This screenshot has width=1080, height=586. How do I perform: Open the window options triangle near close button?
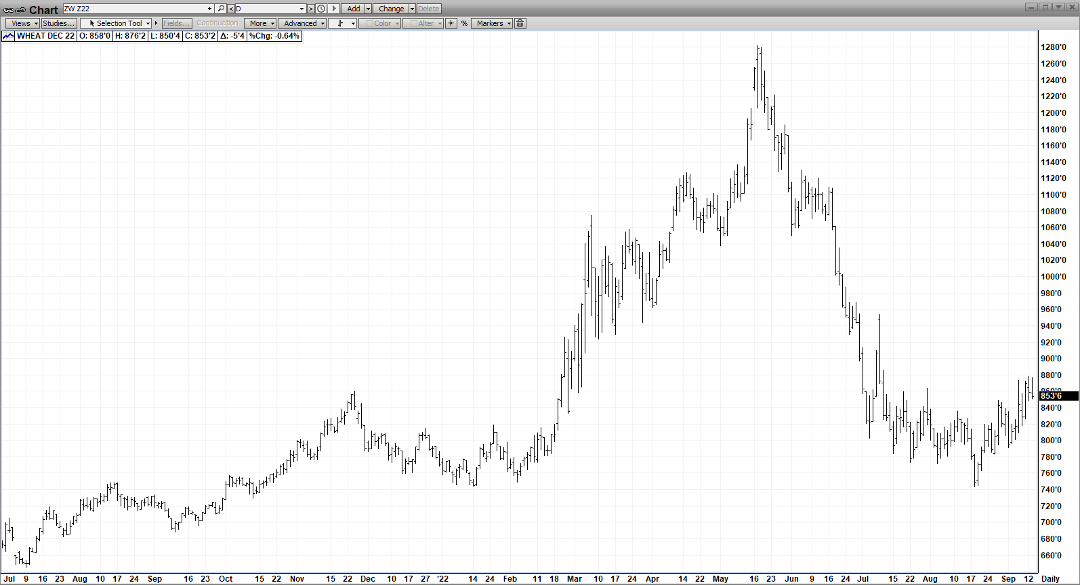click(x=1059, y=7)
